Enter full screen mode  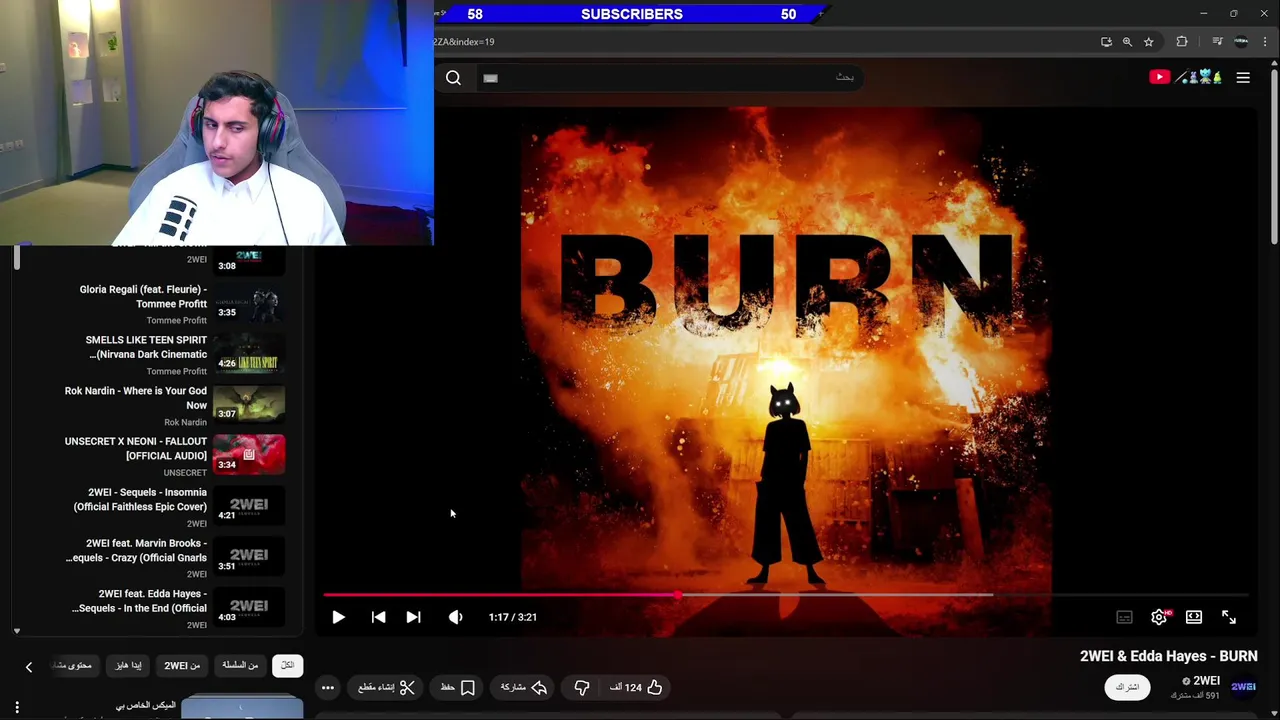point(1229,617)
